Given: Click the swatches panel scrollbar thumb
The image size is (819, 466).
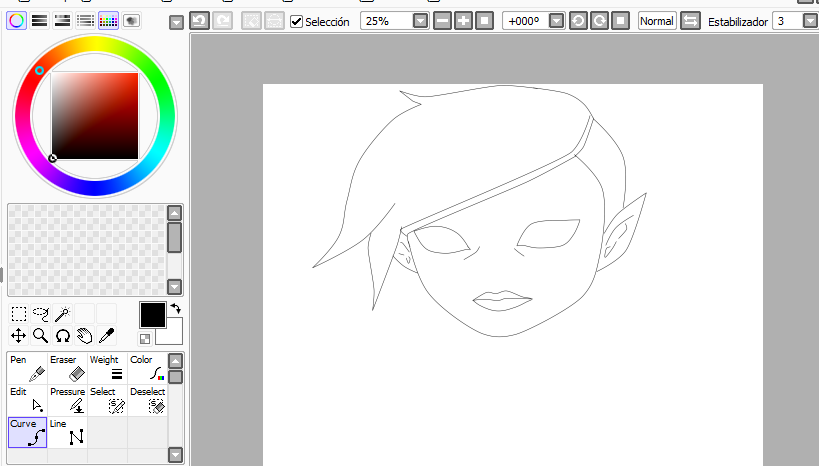Looking at the screenshot, I should (x=174, y=238).
